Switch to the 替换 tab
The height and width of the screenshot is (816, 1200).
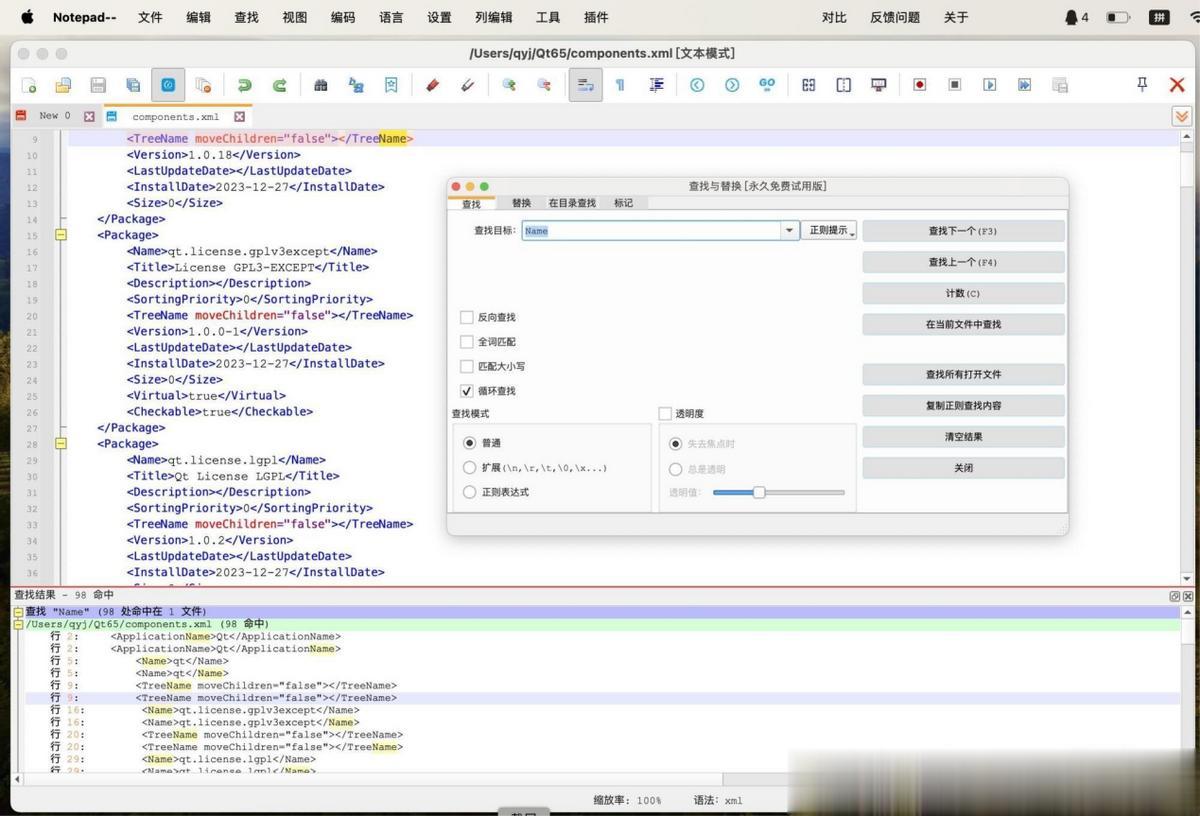coord(521,203)
